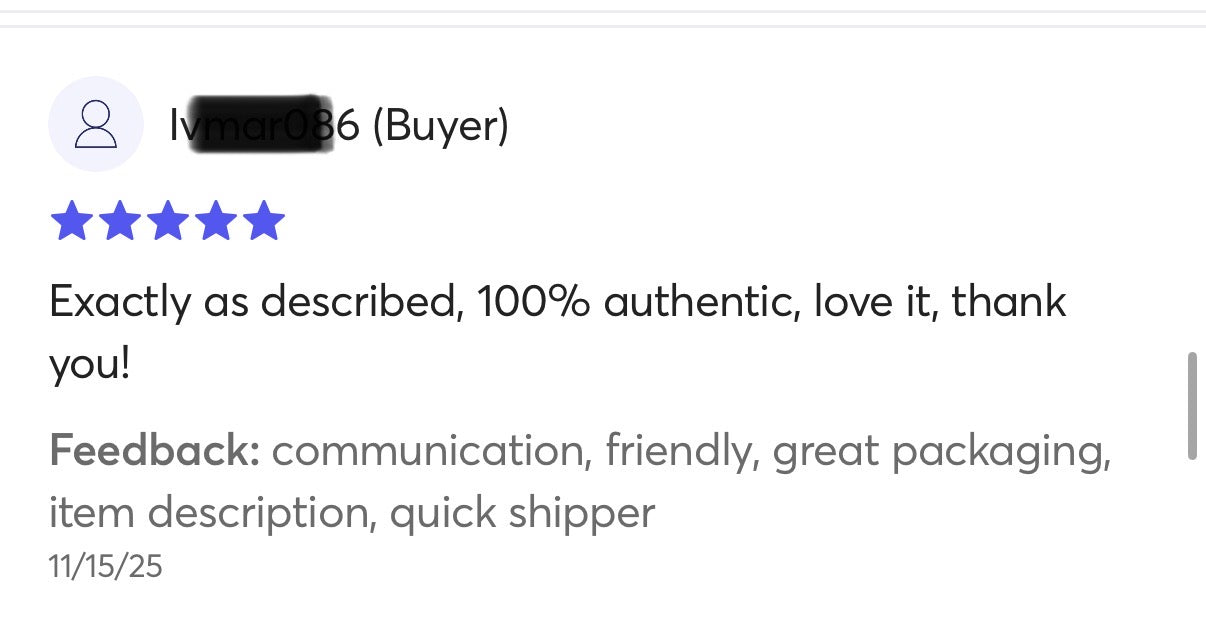
Task: Select the "communication" feedback tag
Action: click(427, 451)
